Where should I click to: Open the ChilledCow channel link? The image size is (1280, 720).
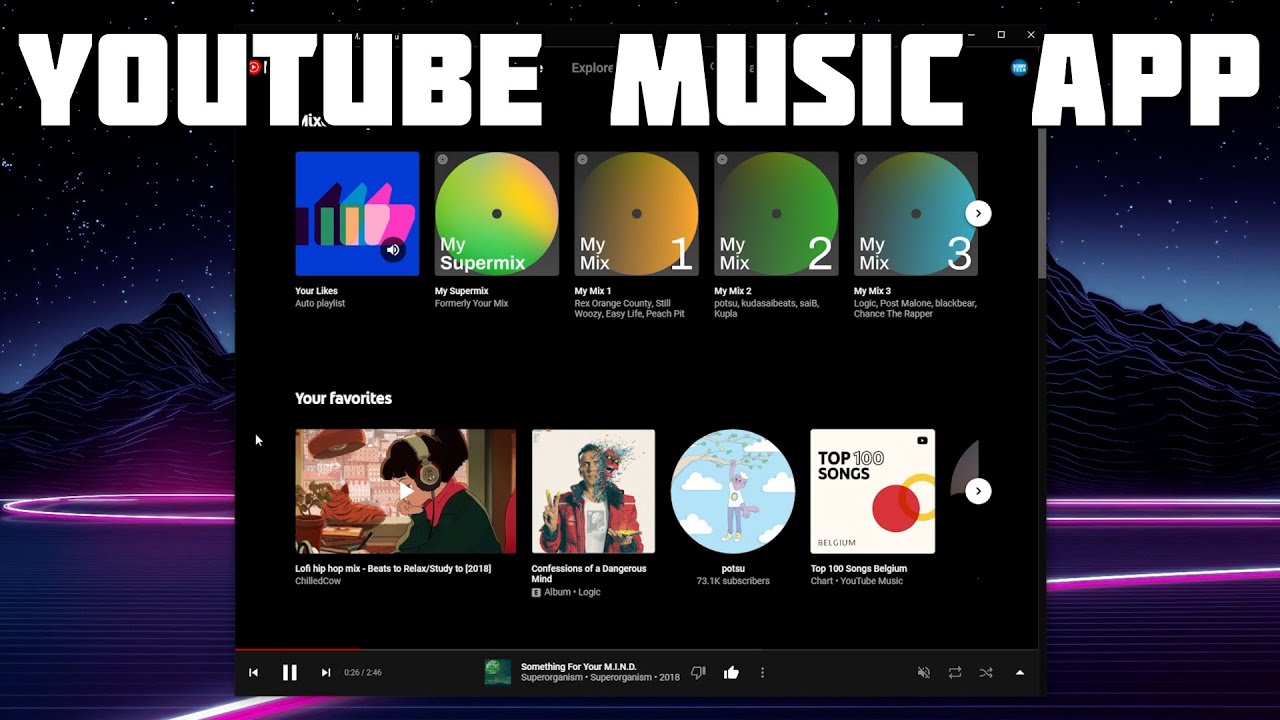(x=318, y=581)
